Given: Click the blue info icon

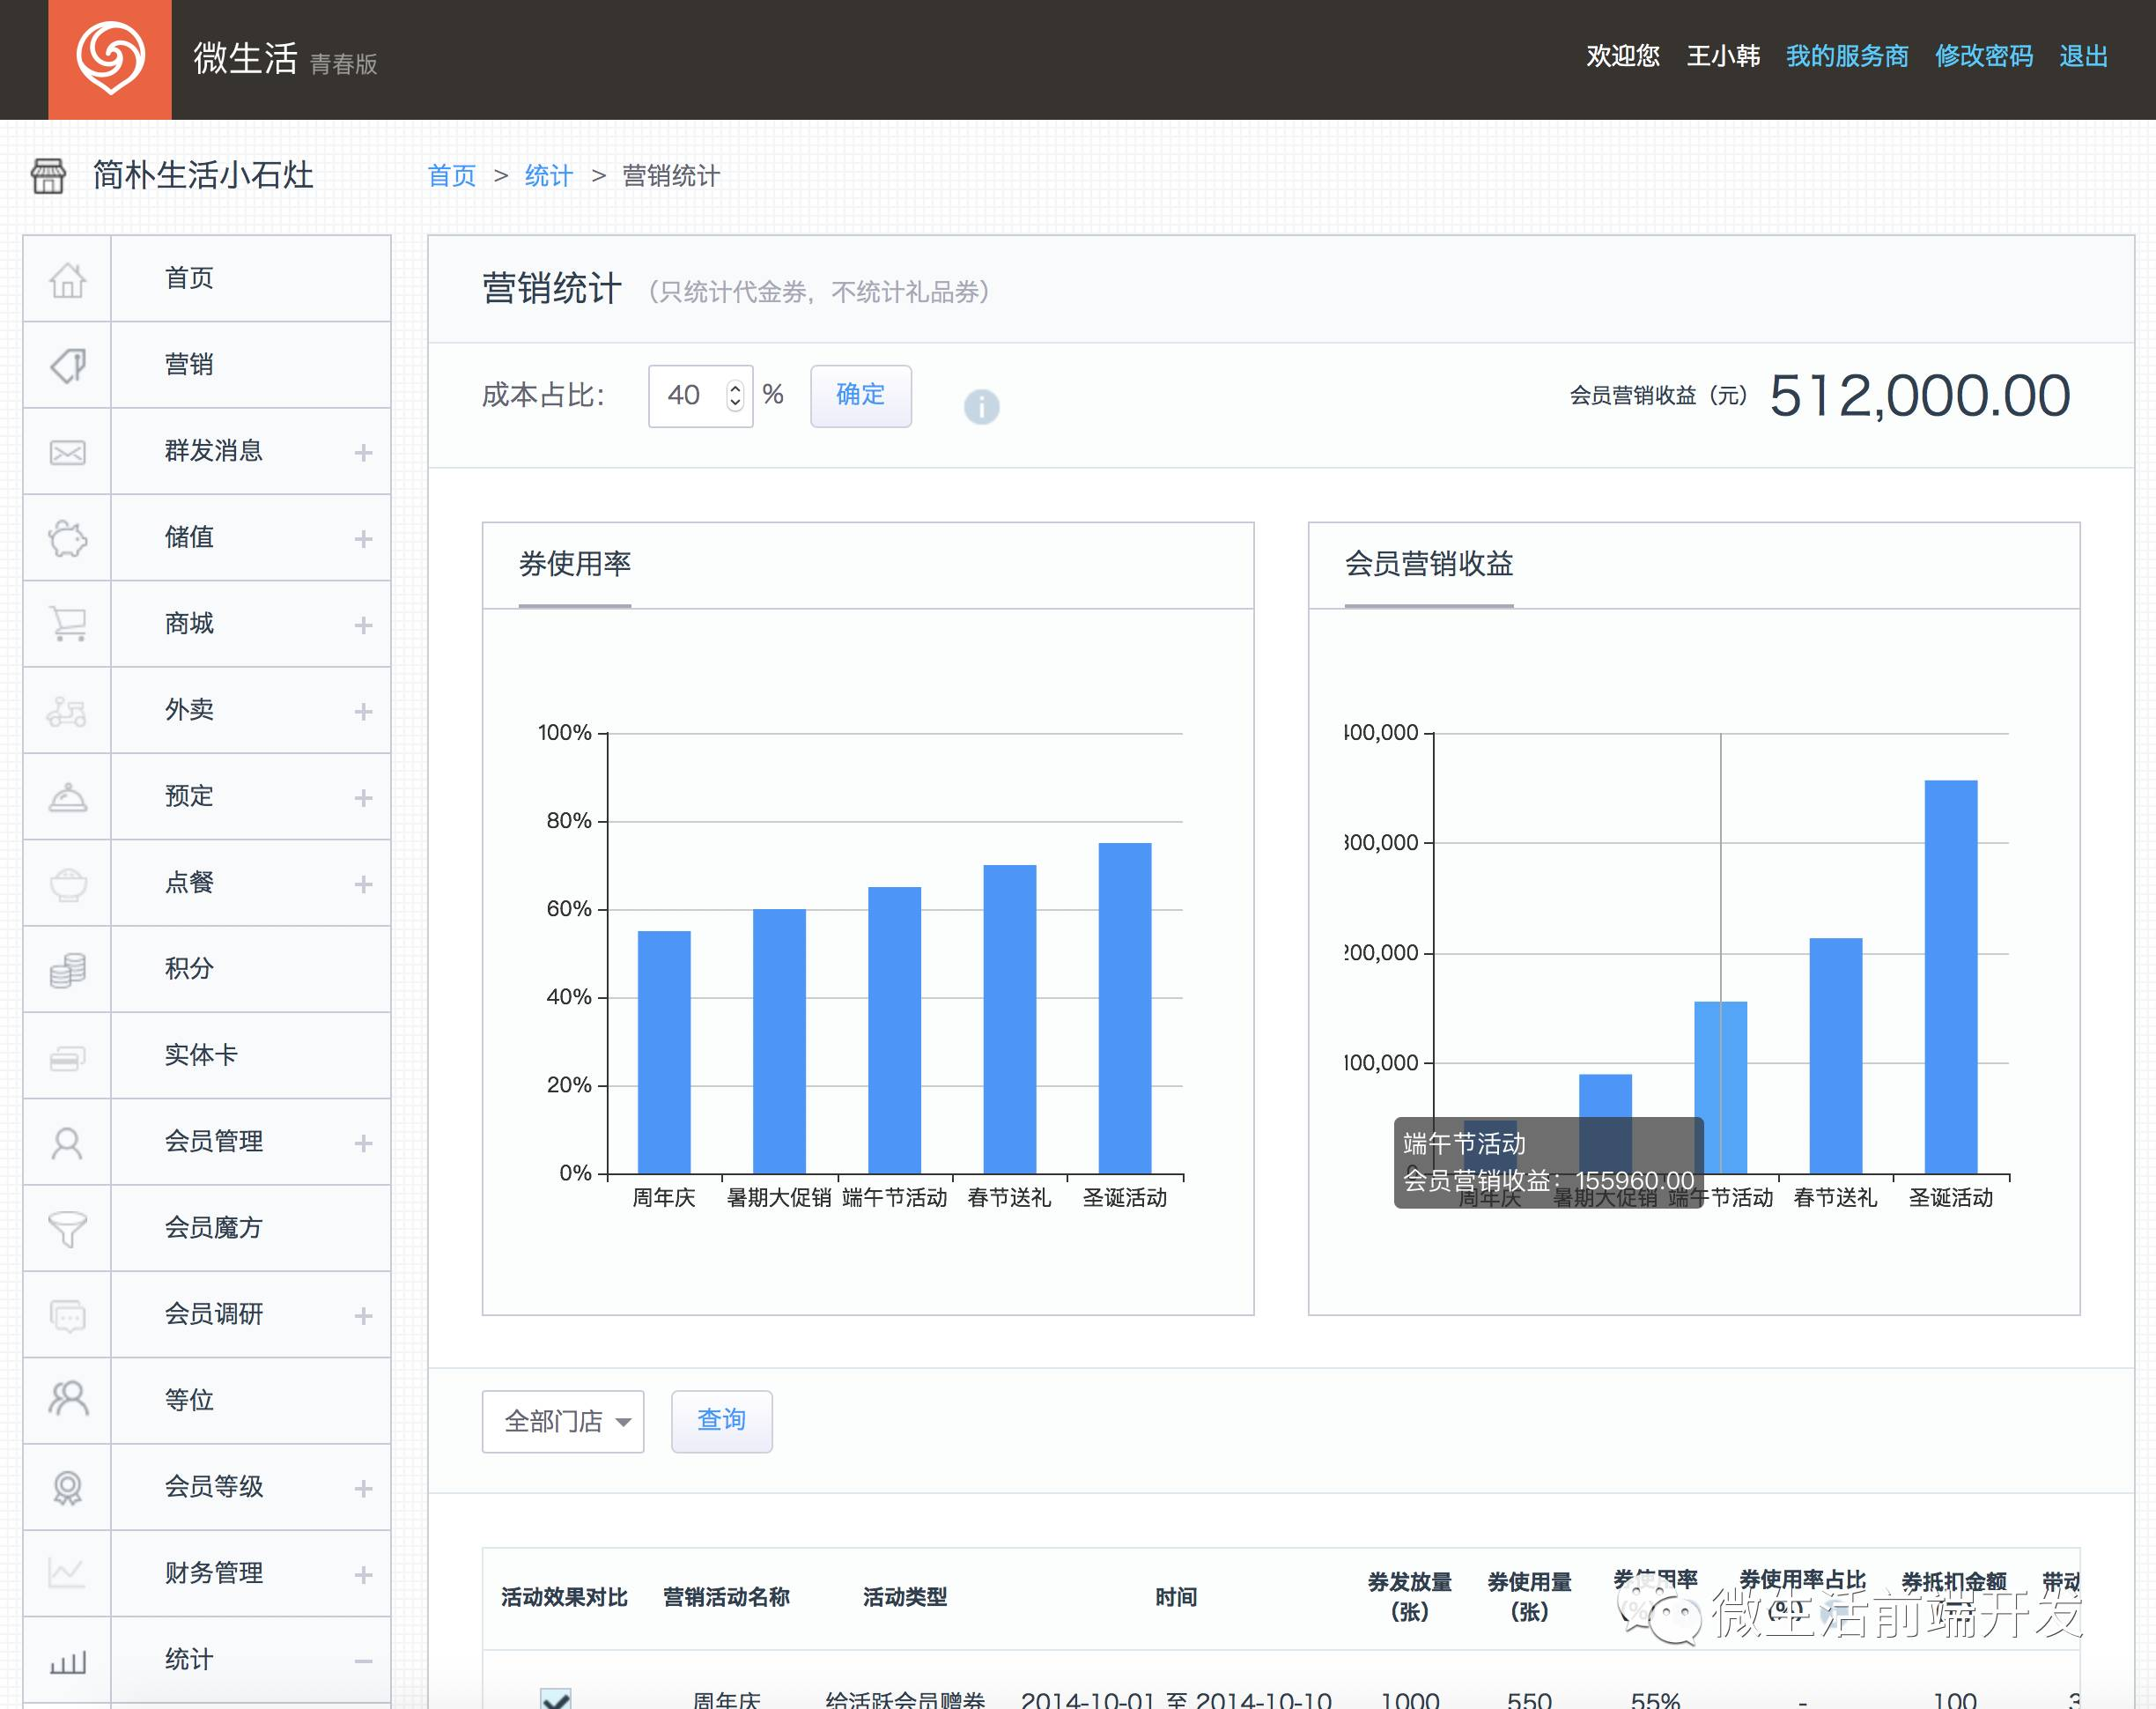Looking at the screenshot, I should 981,406.
